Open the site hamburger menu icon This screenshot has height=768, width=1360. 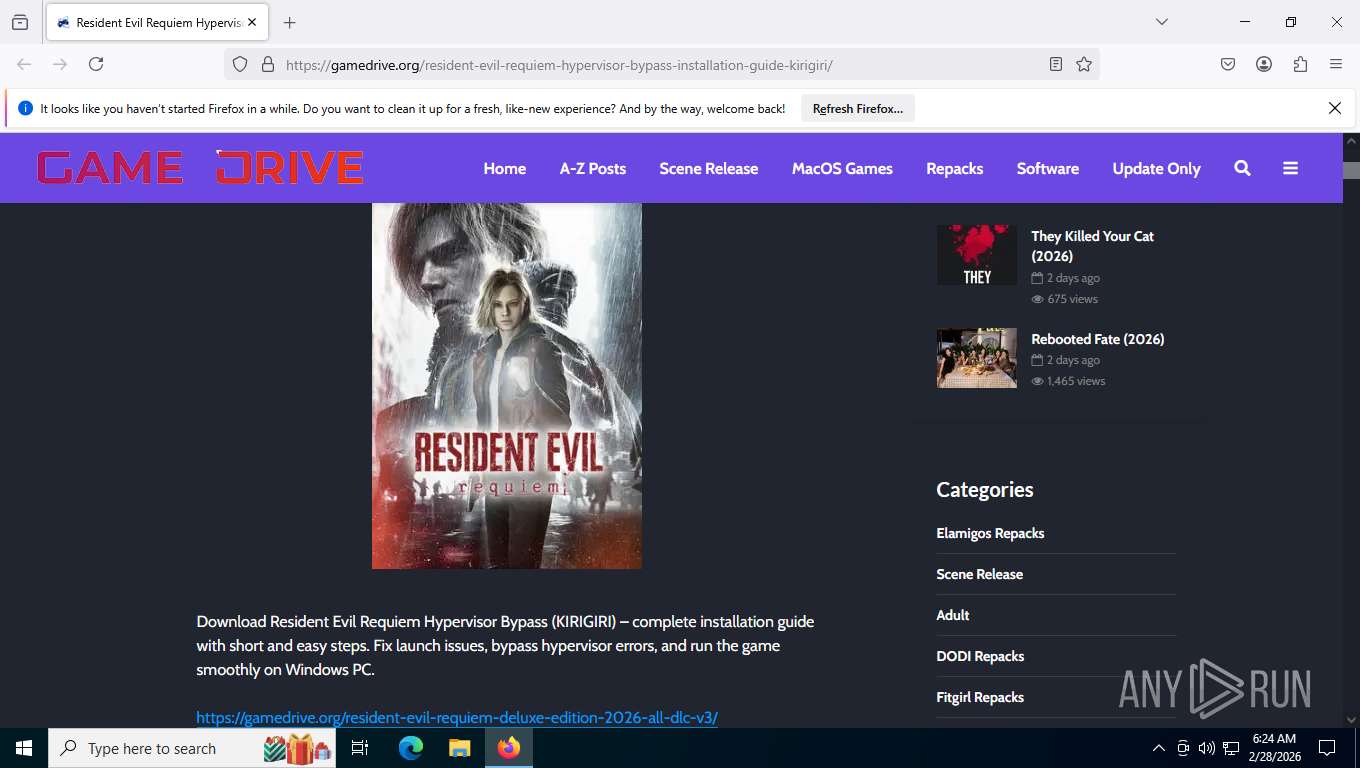point(1290,168)
